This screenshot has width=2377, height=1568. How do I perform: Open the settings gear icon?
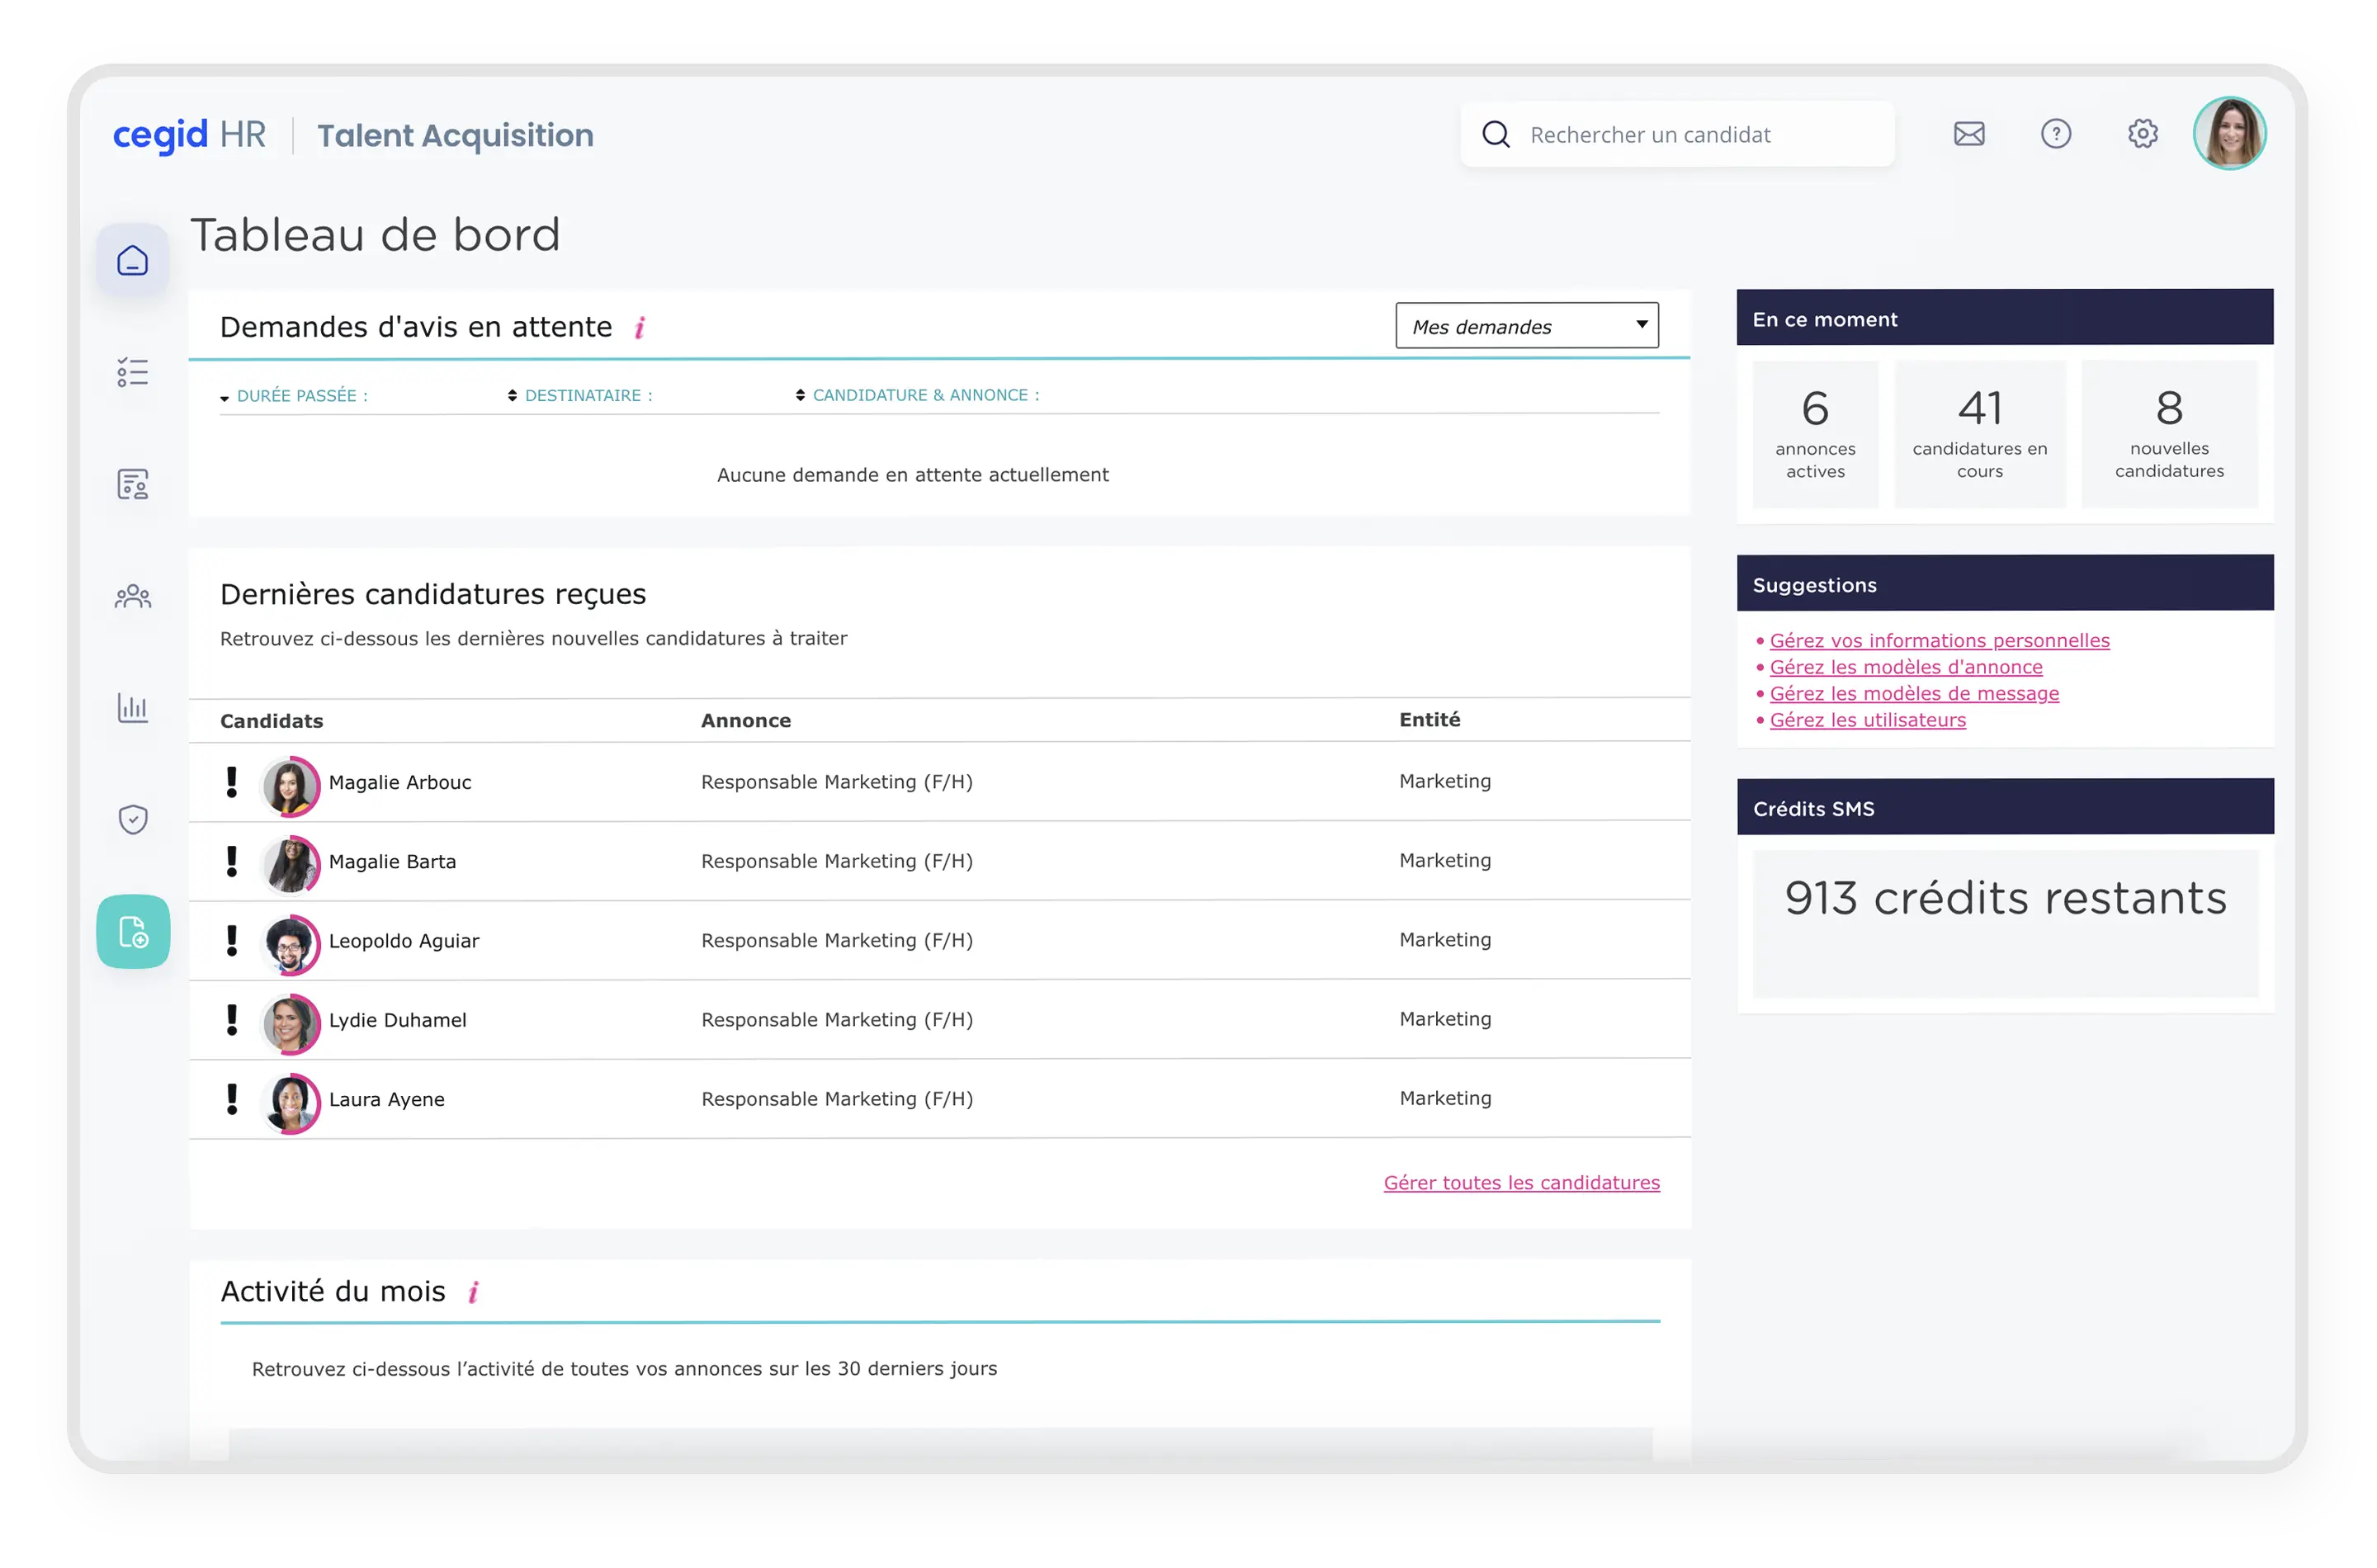(x=2142, y=134)
